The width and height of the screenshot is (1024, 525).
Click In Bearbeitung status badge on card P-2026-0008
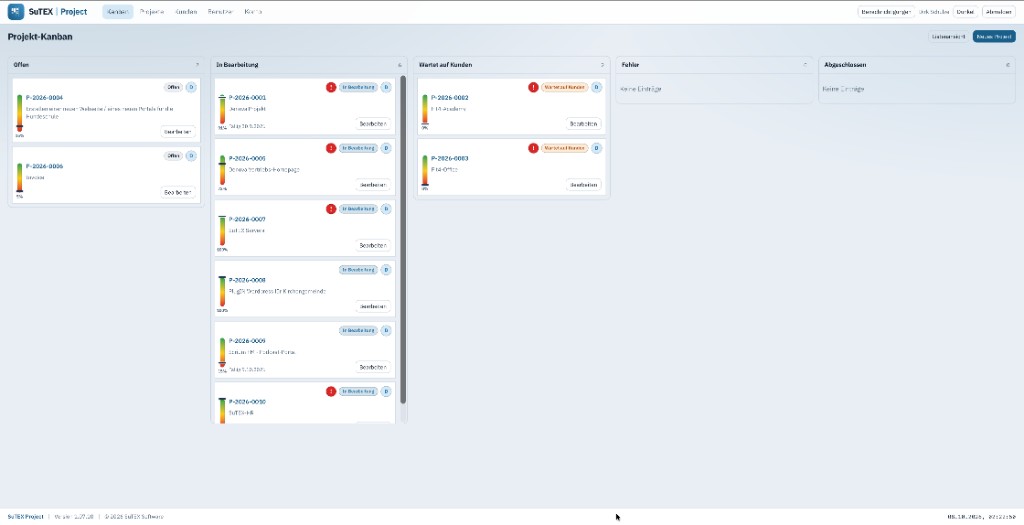tap(358, 270)
